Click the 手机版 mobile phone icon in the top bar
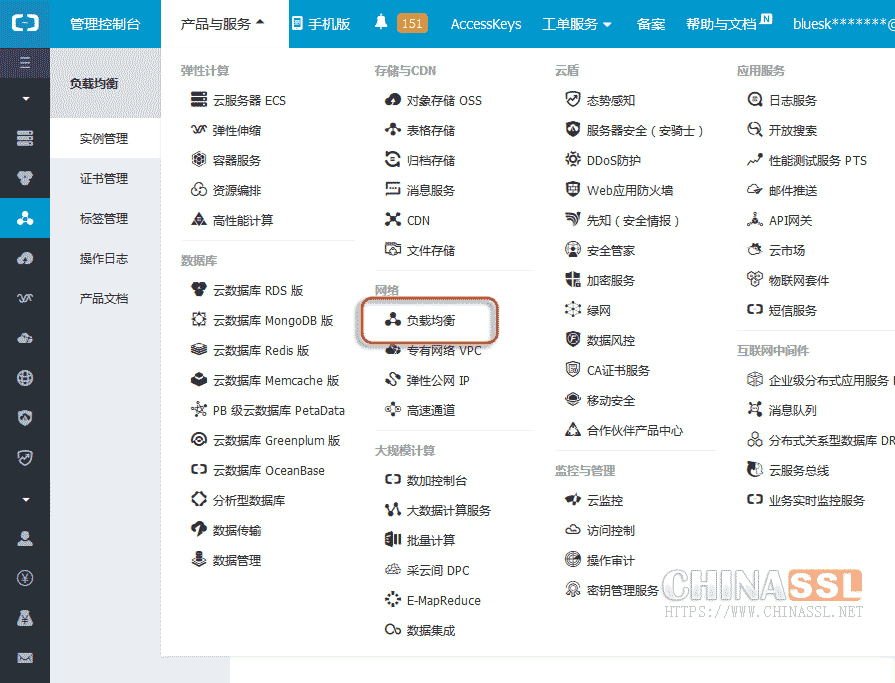Image resolution: width=895 pixels, height=683 pixels. coord(297,23)
